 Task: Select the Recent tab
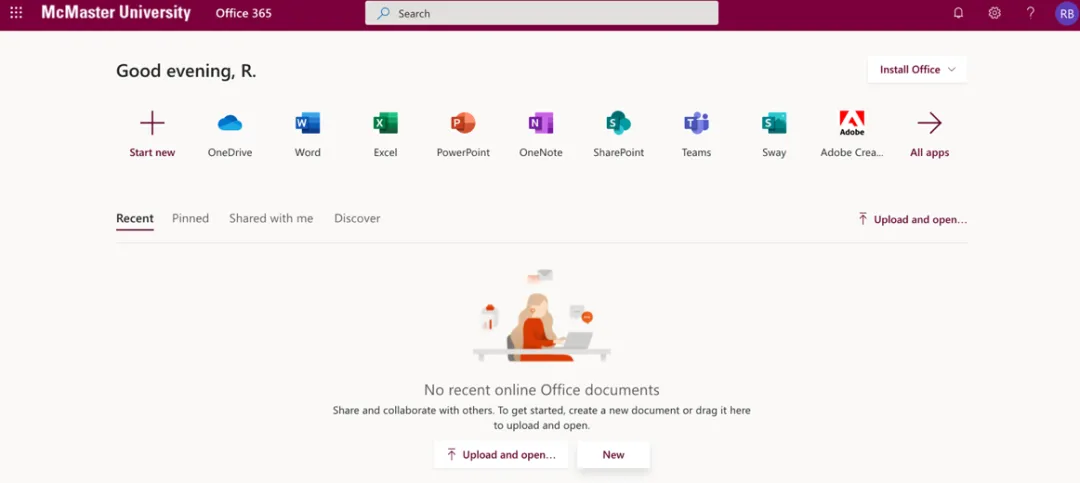(135, 218)
